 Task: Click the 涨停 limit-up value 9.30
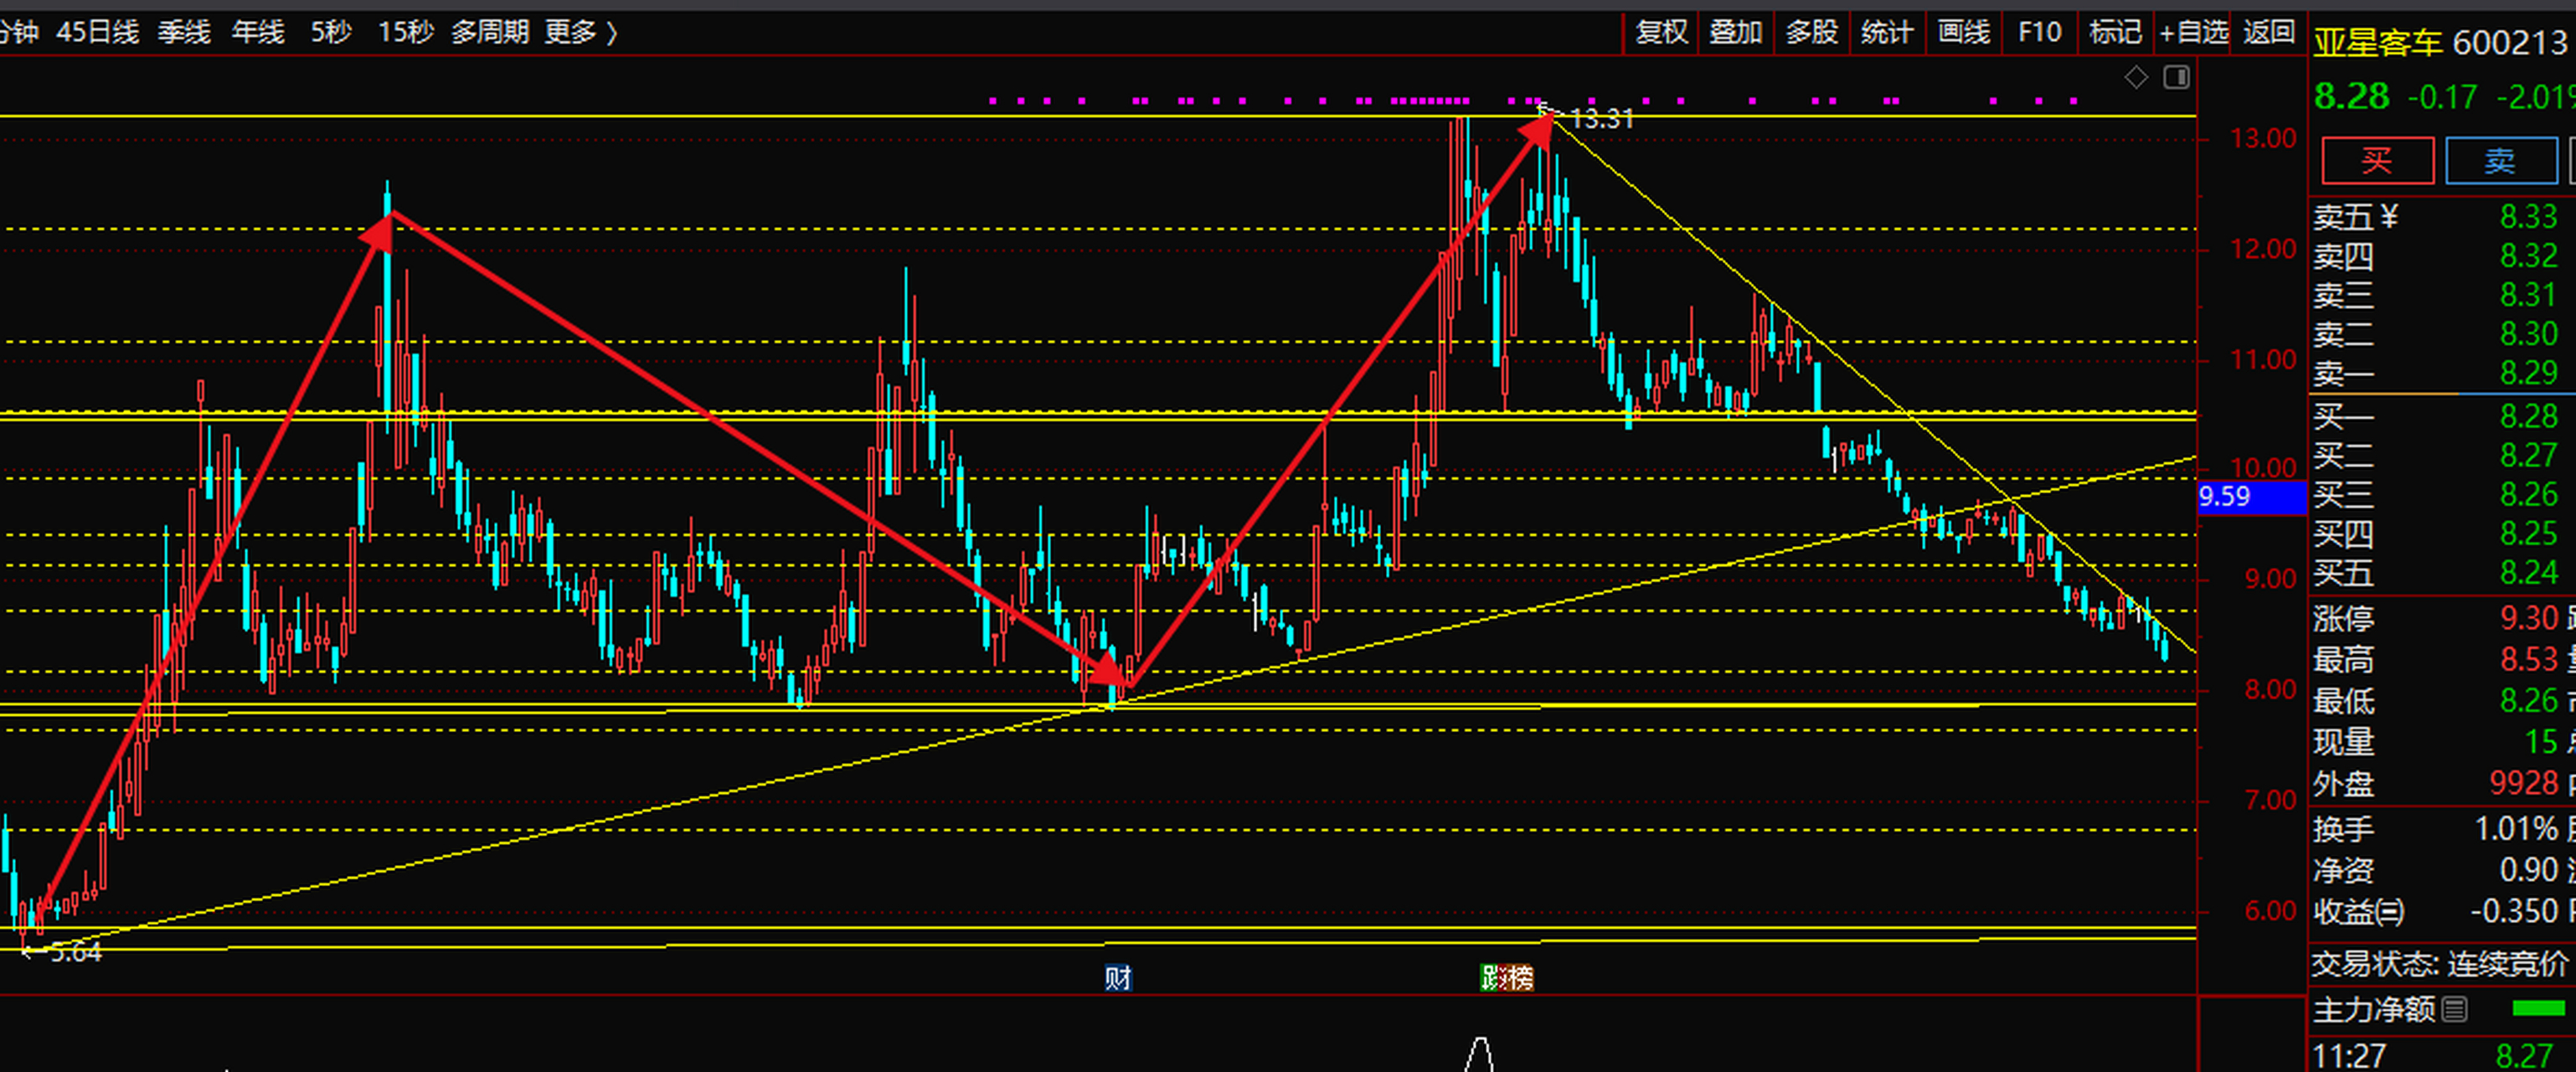(2528, 618)
